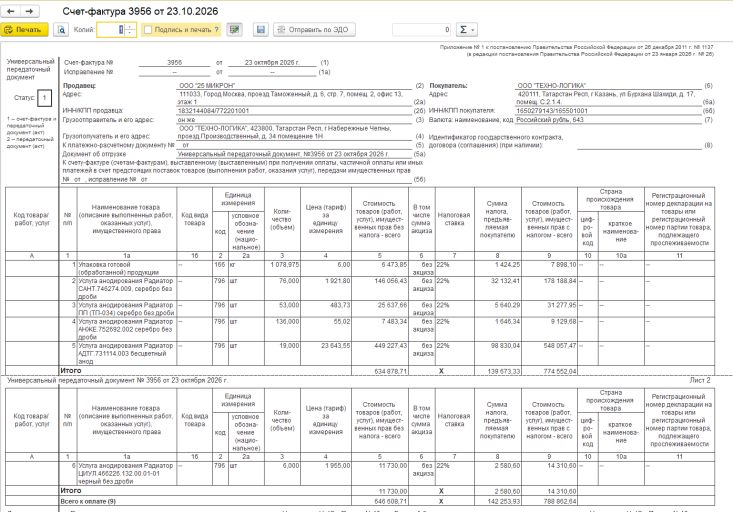This screenshot has width=733, height=512.
Task: Select row 4 name Радиатор АНЖЕ.752692.002
Action: click(x=127, y=329)
